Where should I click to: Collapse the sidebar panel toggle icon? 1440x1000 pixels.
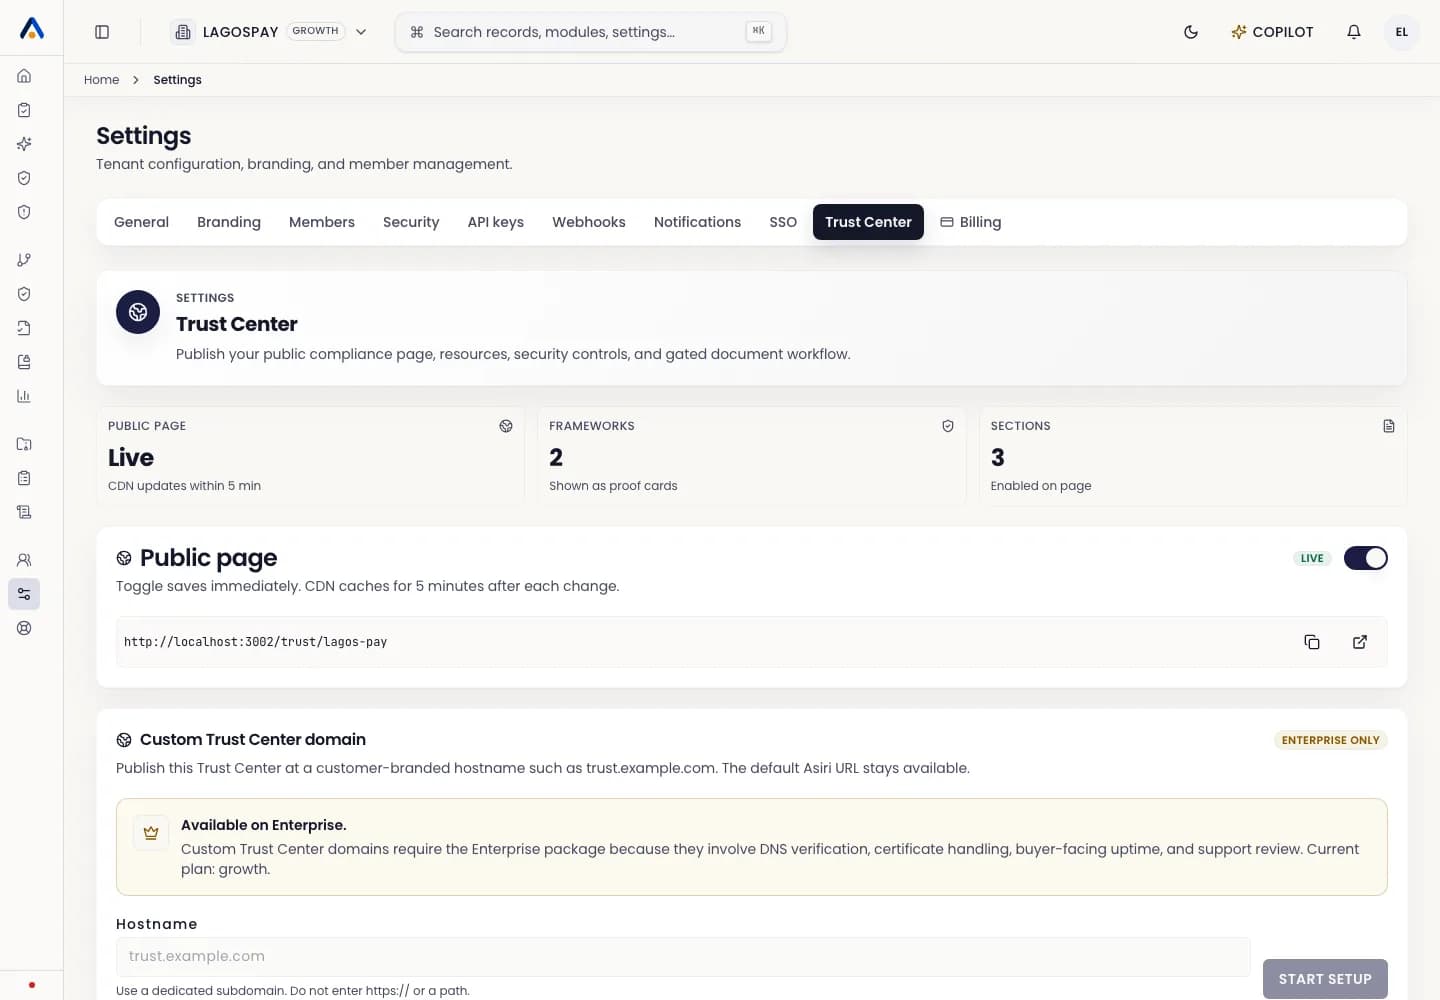click(102, 32)
